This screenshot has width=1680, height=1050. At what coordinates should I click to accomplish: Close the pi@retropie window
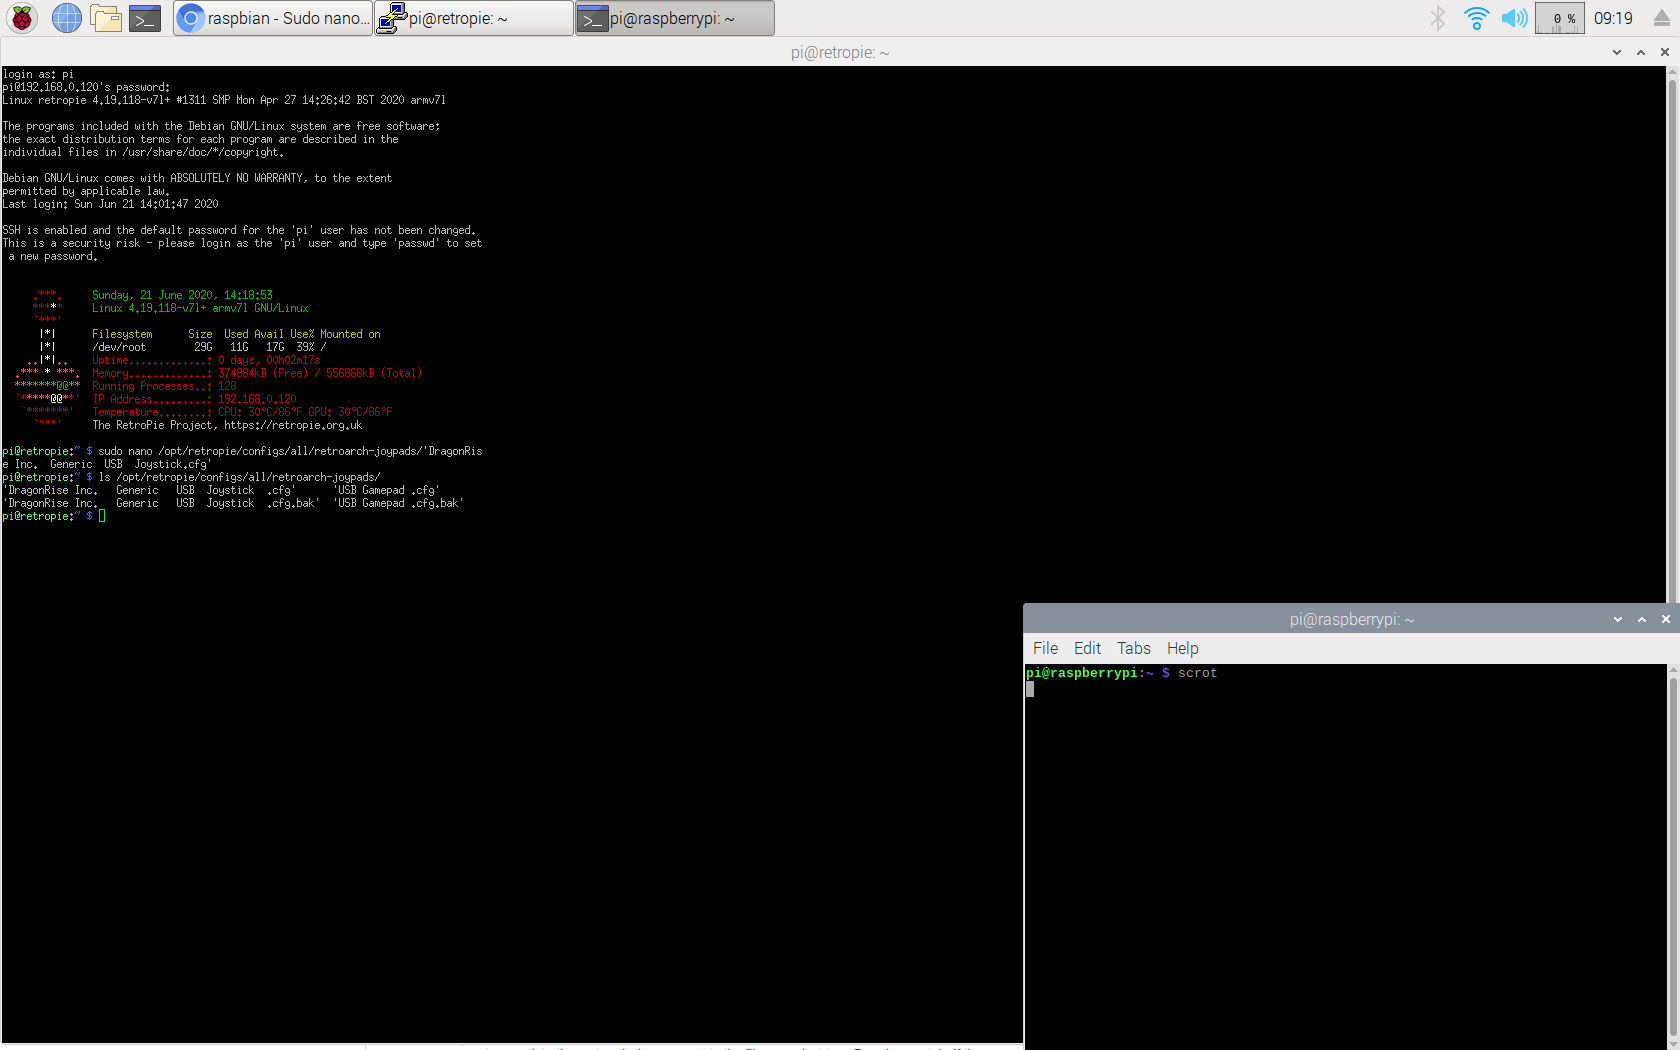(1665, 52)
